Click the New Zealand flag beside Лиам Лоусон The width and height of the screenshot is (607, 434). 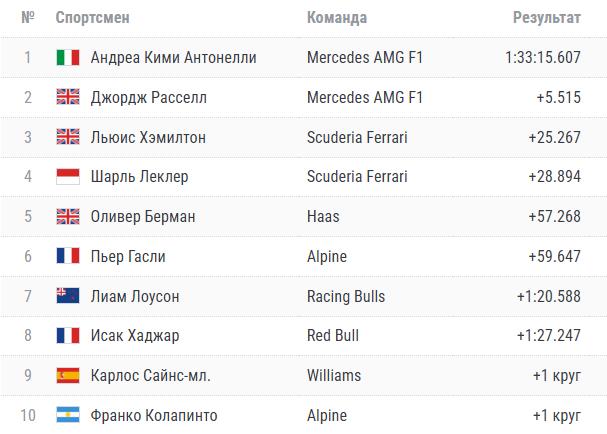pos(67,296)
